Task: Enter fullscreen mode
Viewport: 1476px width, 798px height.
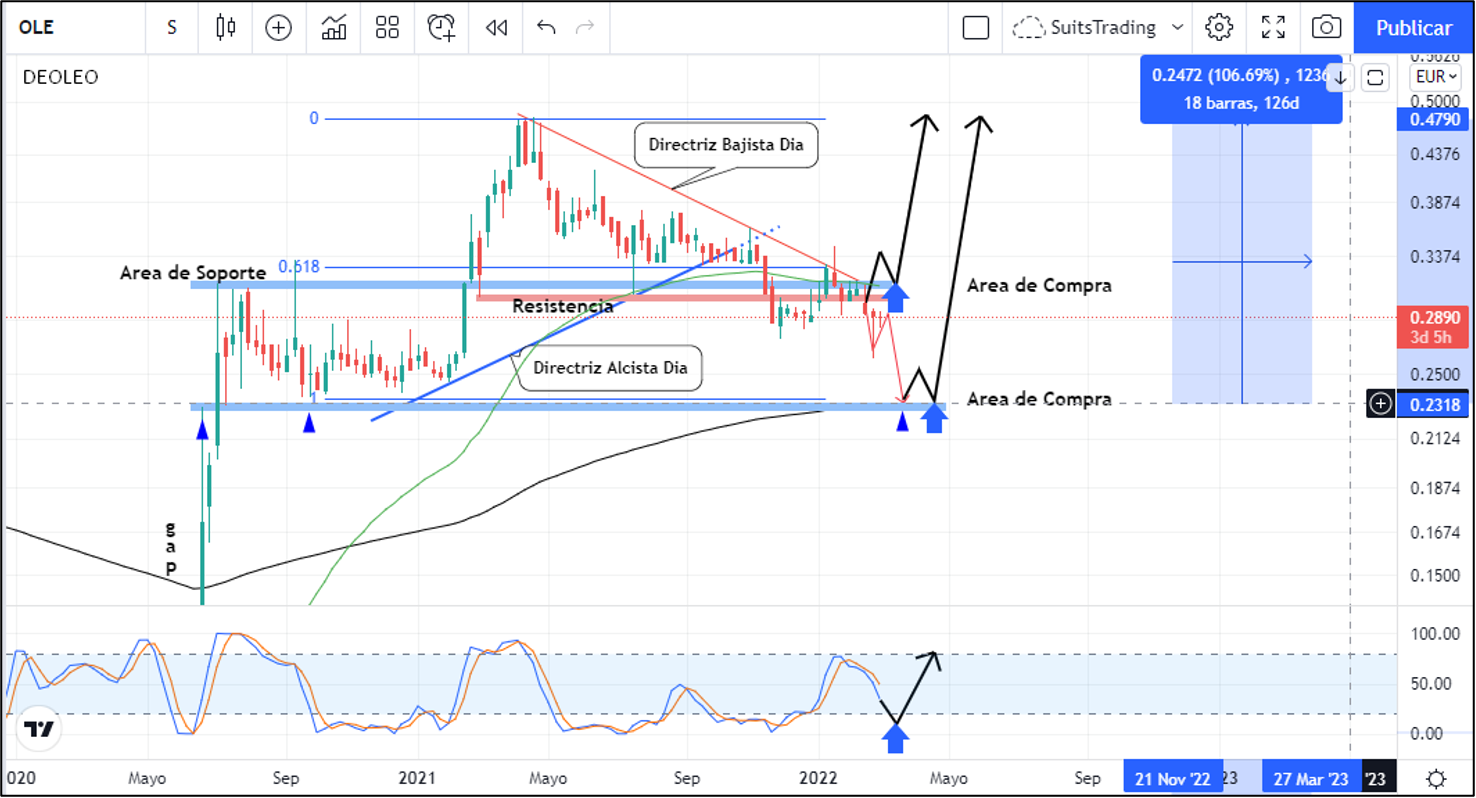Action: click(x=1273, y=27)
